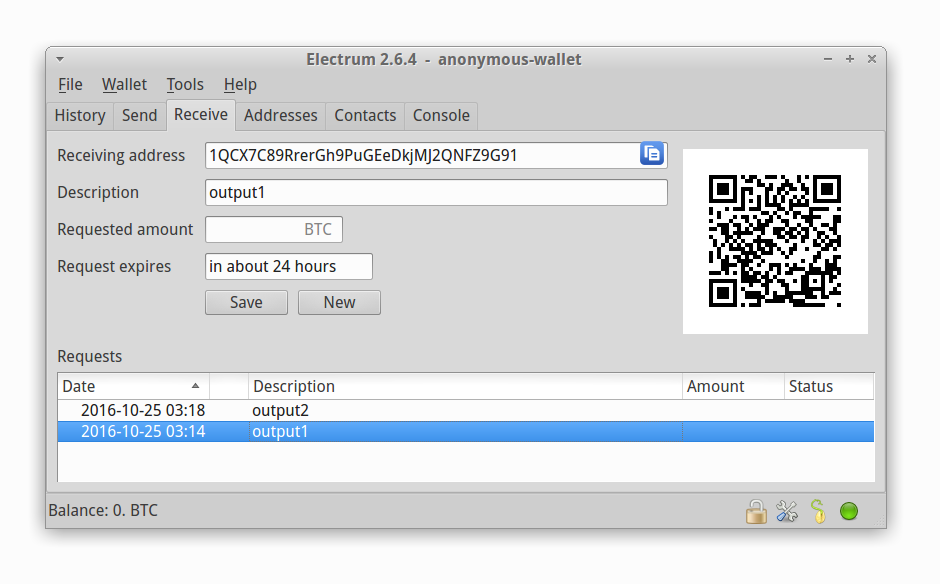The height and width of the screenshot is (584, 940).
Task: Open the window menu via the small triangle
Action: tap(60, 59)
